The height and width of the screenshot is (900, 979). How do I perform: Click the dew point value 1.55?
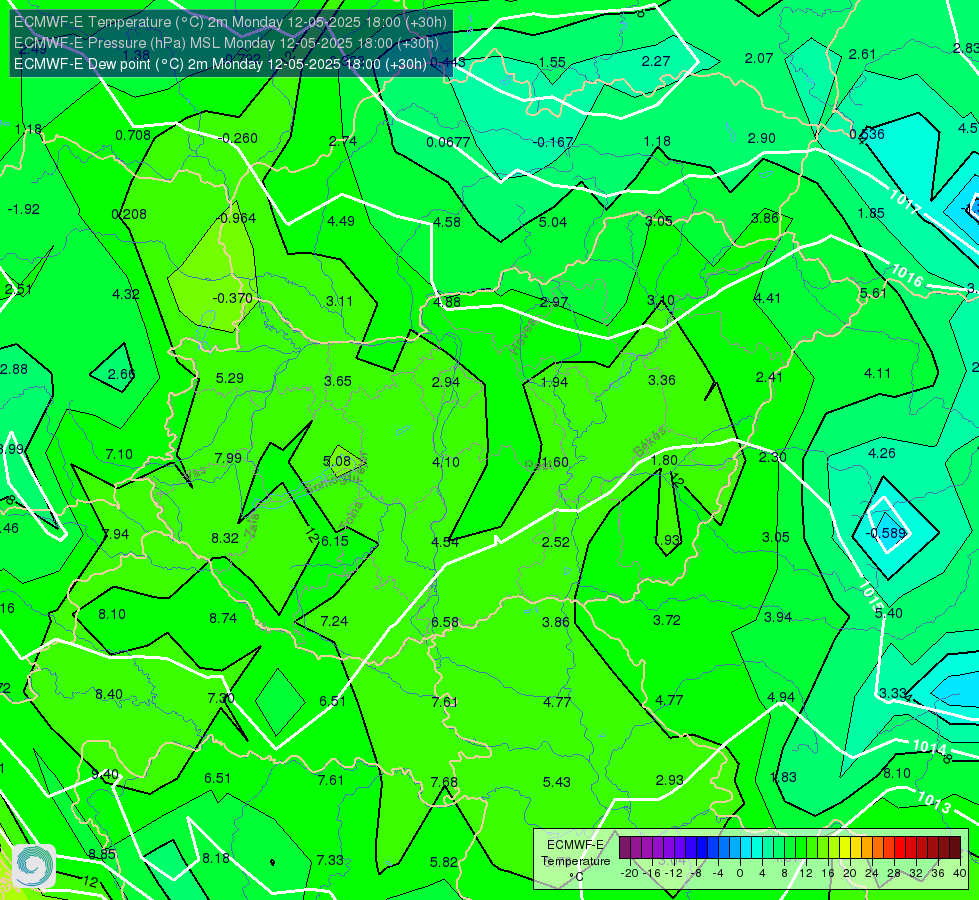click(552, 62)
